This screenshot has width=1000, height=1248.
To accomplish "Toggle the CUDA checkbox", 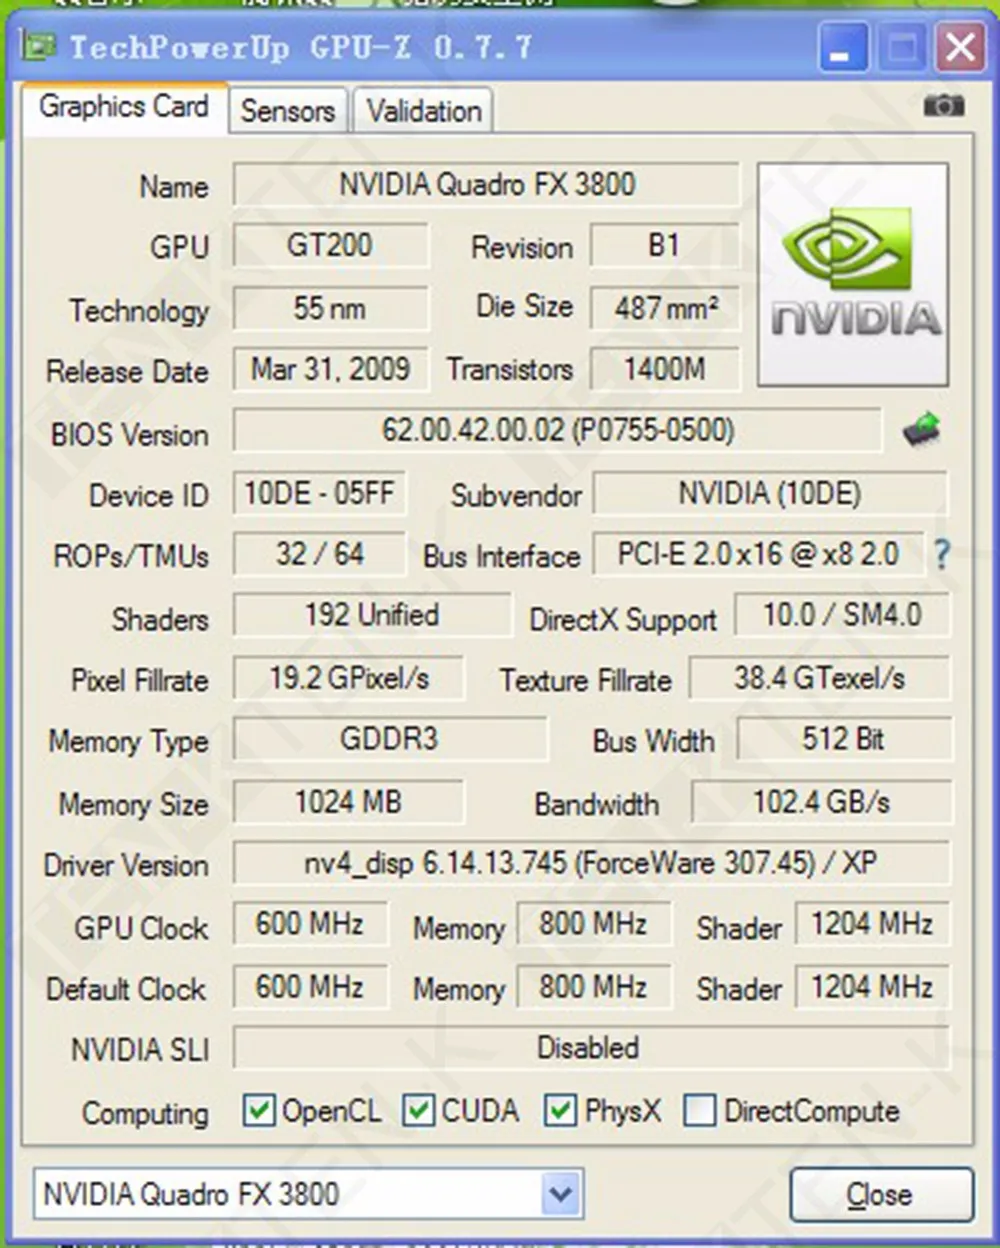I will [x=418, y=1110].
